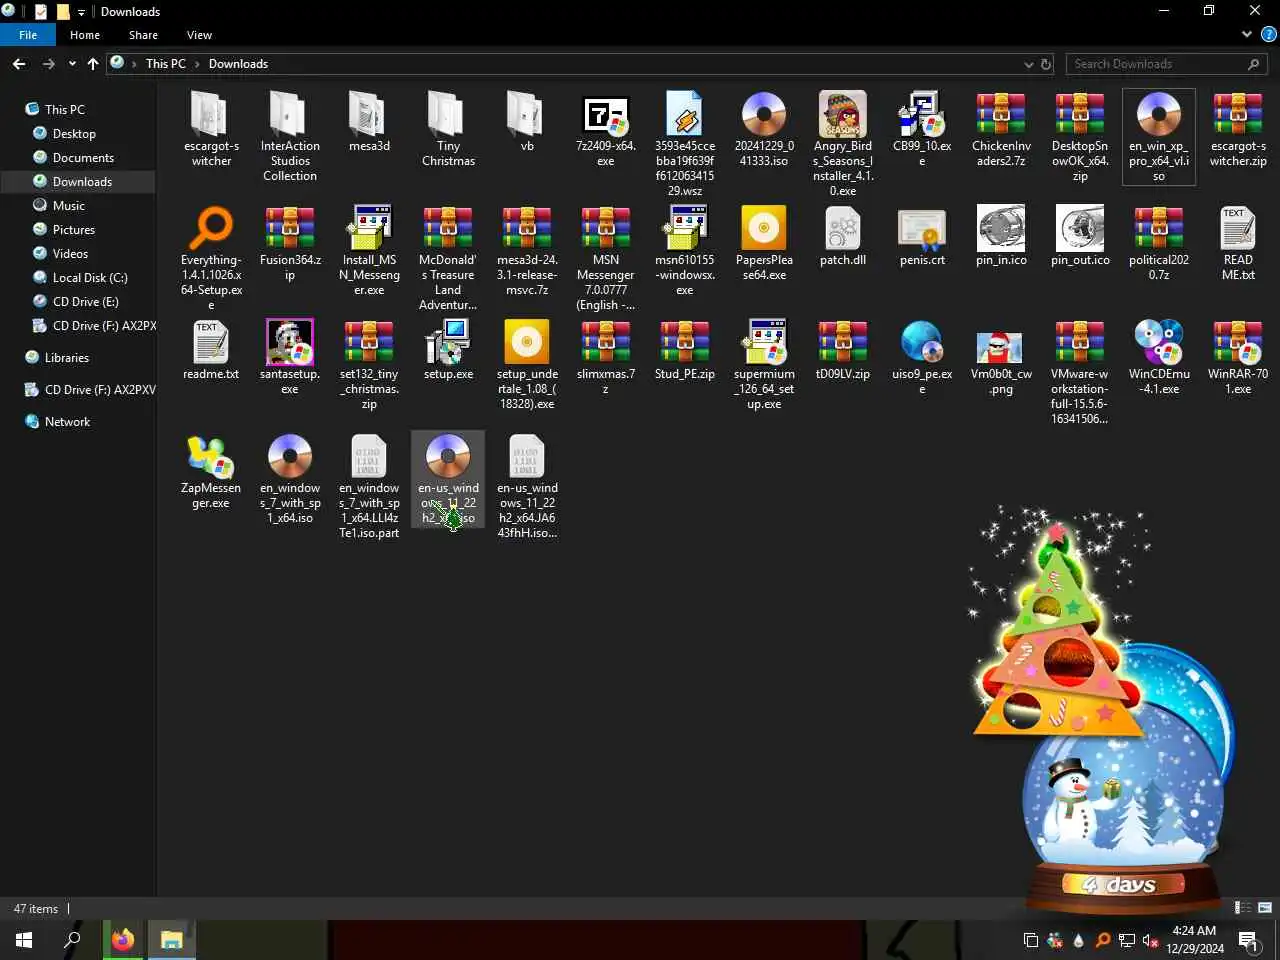The width and height of the screenshot is (1280, 960).
Task: Open address bar history dropdown
Action: (1029, 64)
